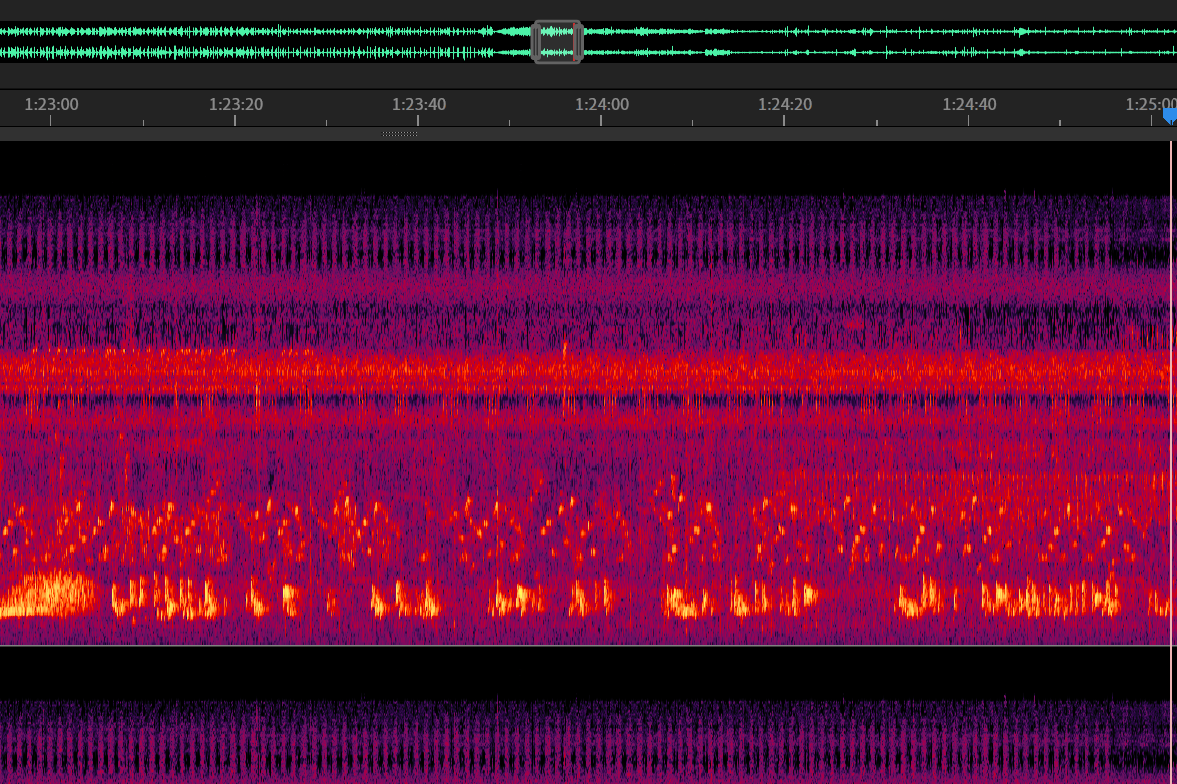Click the 1:23:40 timeline label
The height and width of the screenshot is (784, 1177).
(419, 104)
